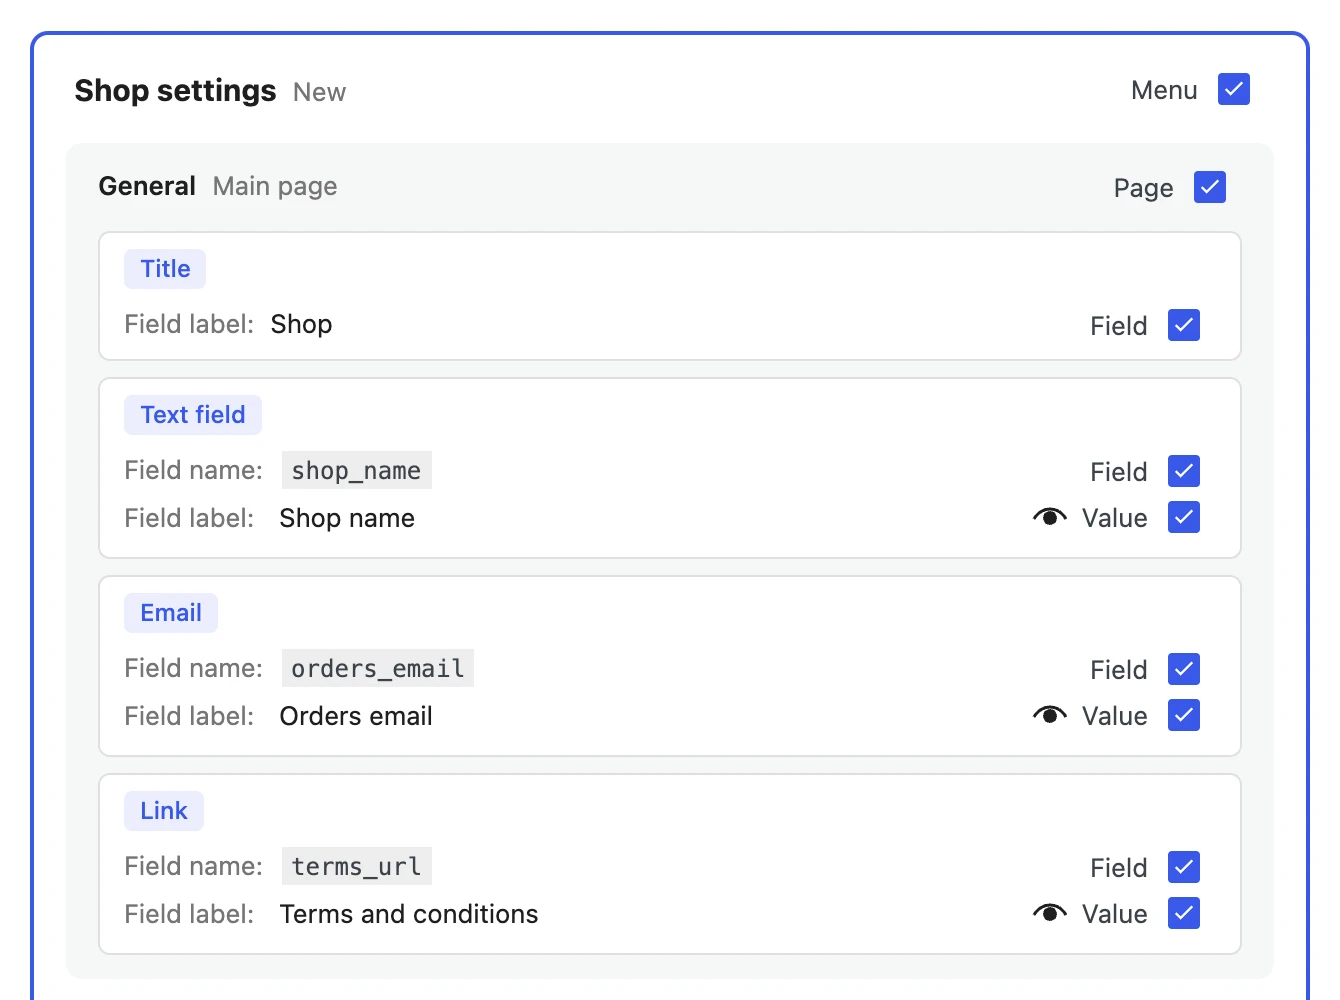
Task: Uncheck the Value checkbox for Orders email
Action: (x=1183, y=715)
